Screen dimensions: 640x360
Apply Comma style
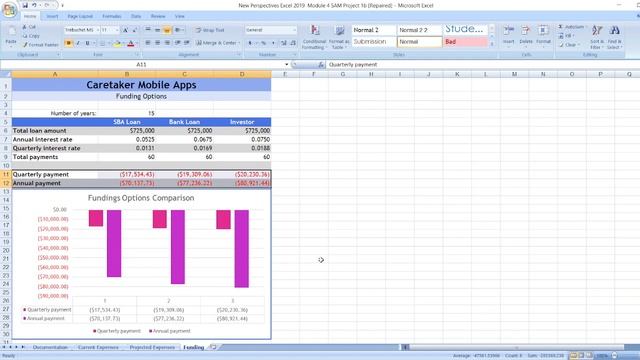[273, 43]
